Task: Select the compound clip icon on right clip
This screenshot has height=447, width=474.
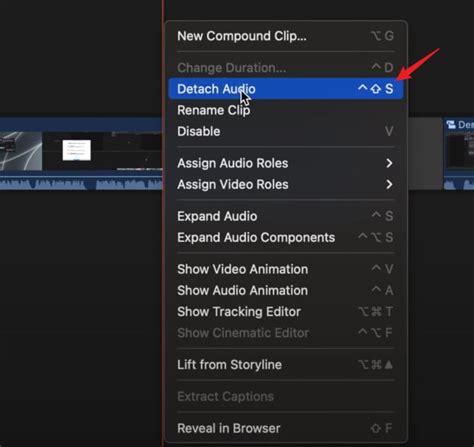Action: tap(451, 125)
